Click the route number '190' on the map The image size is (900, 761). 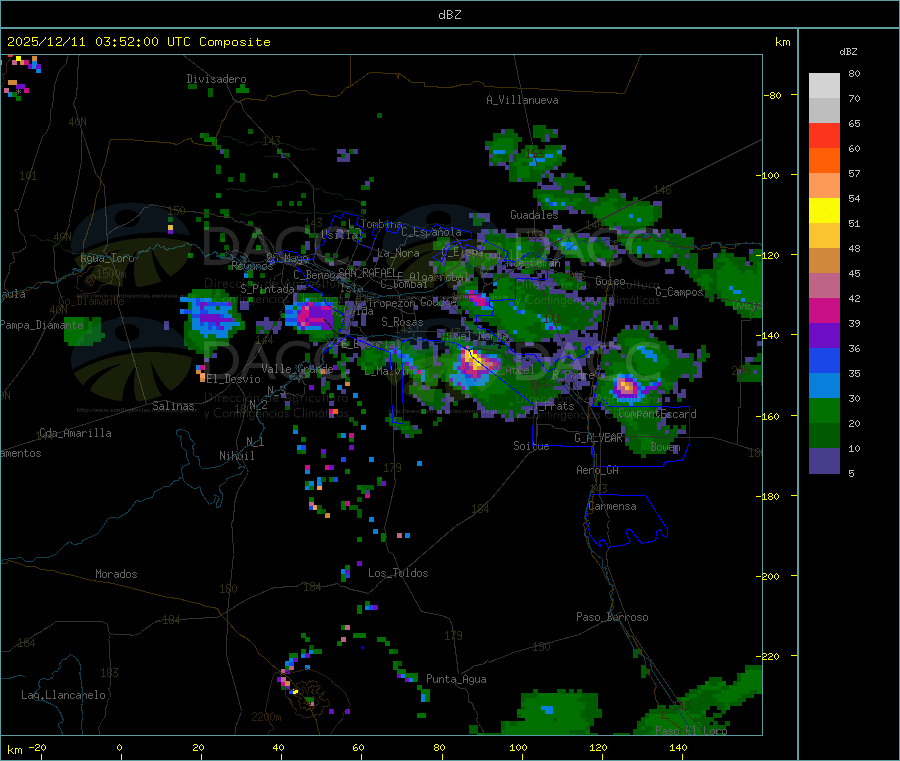[541, 647]
